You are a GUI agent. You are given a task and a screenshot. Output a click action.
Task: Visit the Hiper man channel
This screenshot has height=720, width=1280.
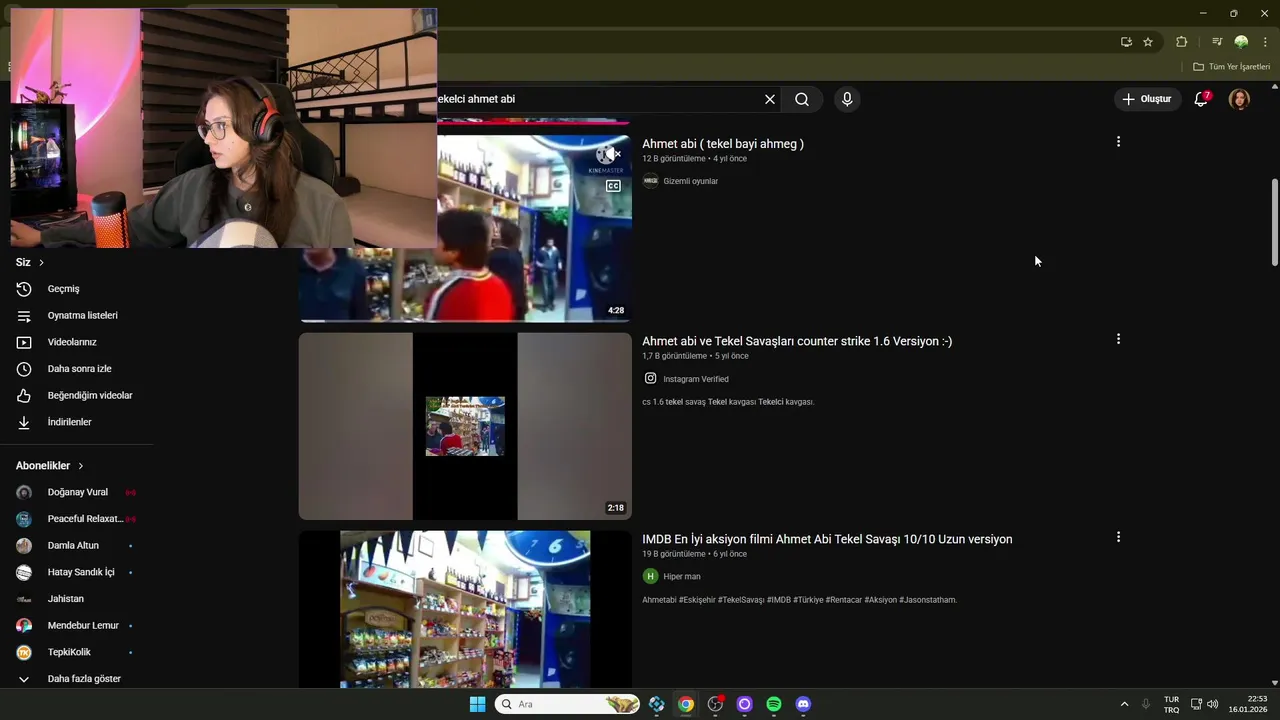click(x=681, y=576)
